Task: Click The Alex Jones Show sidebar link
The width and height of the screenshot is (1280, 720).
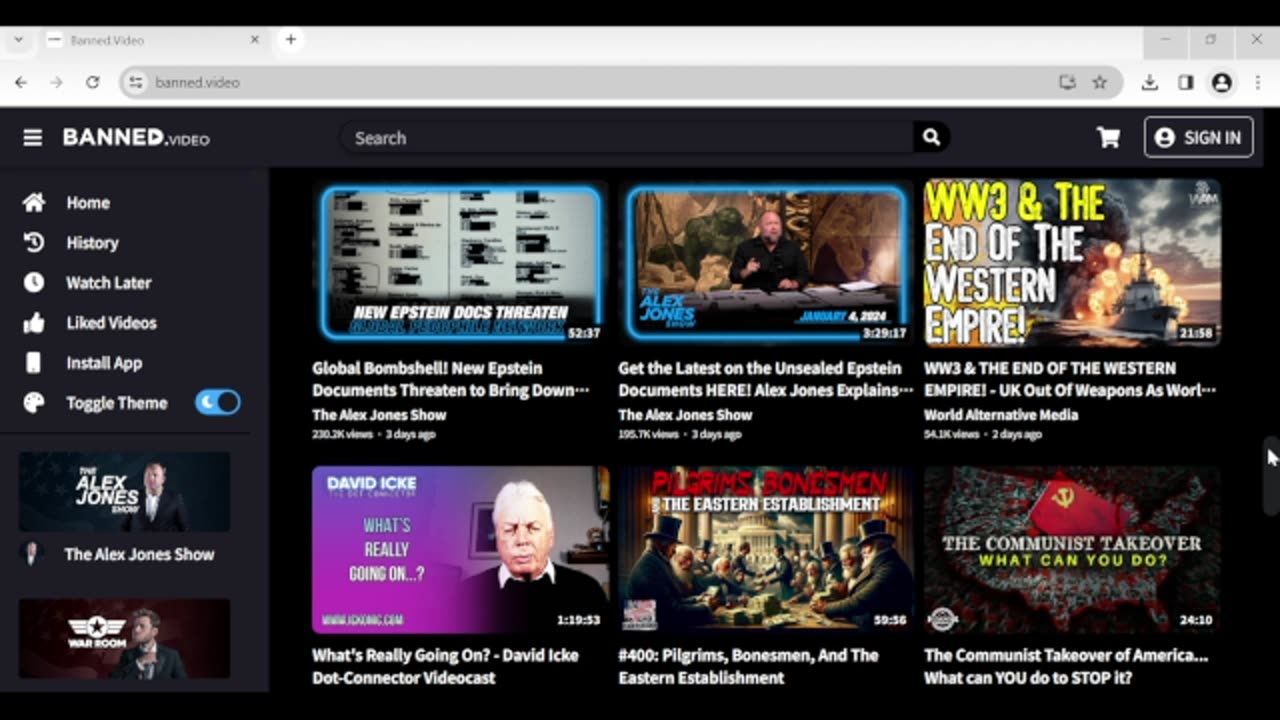Action: point(139,554)
